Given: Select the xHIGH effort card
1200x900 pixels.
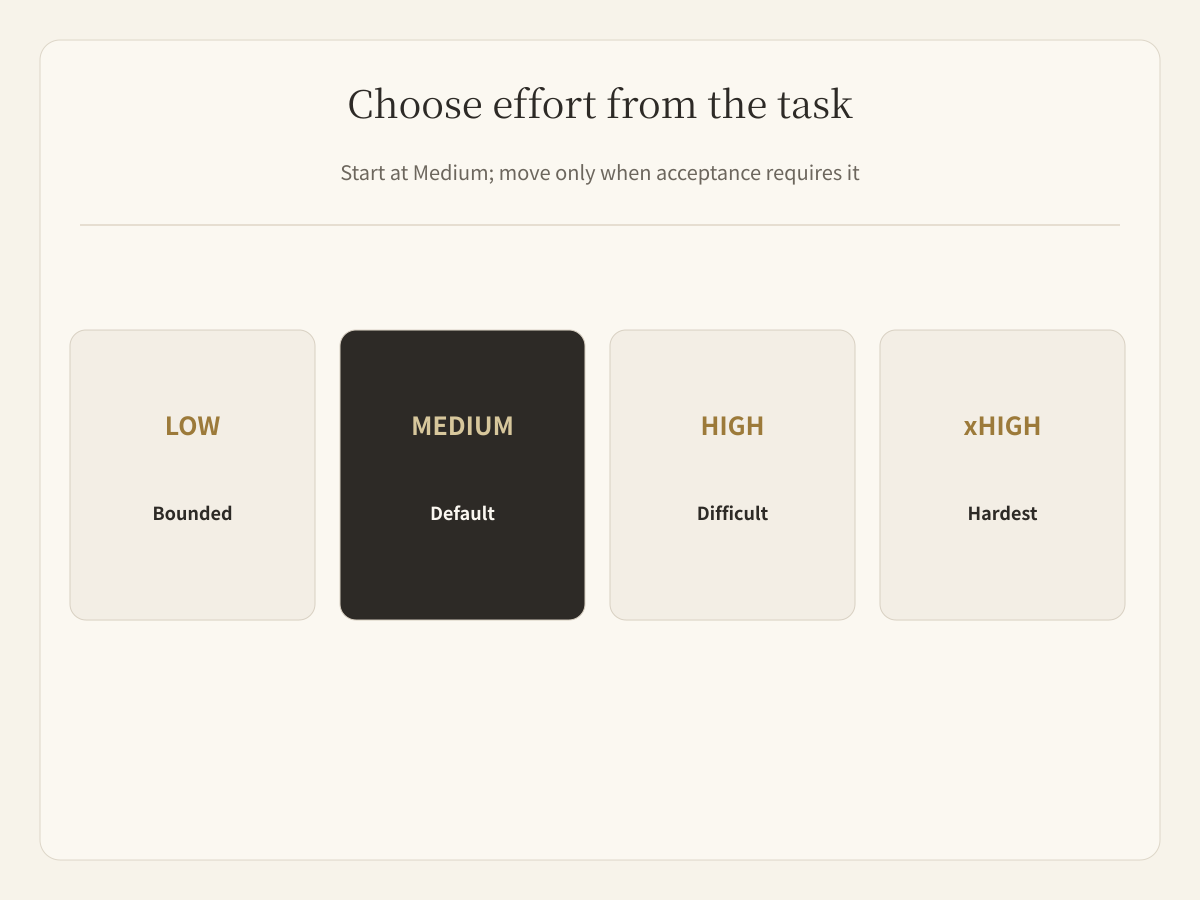Looking at the screenshot, I should coord(1002,475).
